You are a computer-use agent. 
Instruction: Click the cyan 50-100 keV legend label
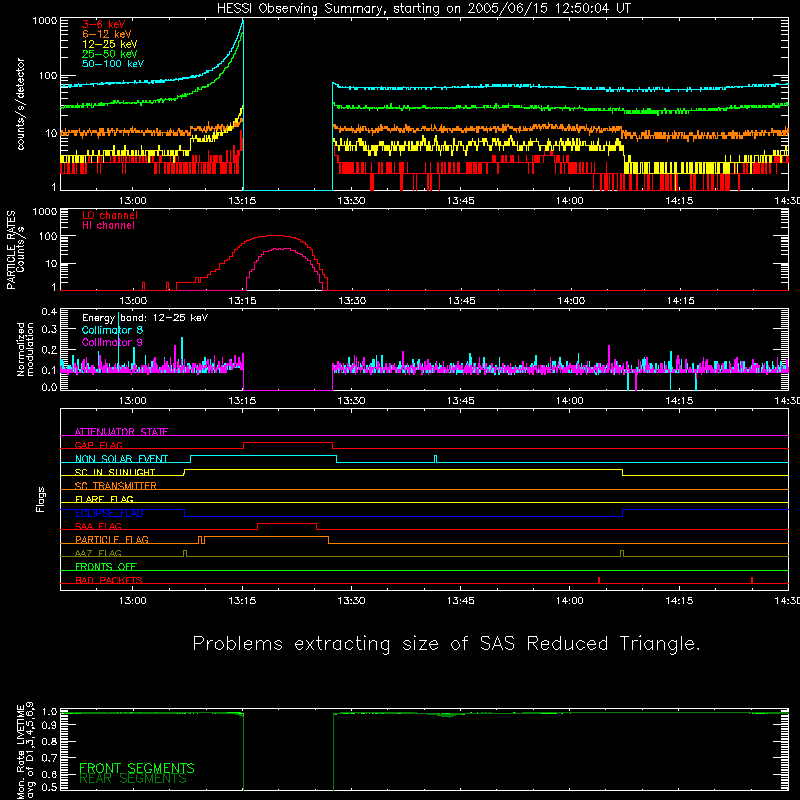pyautogui.click(x=113, y=64)
